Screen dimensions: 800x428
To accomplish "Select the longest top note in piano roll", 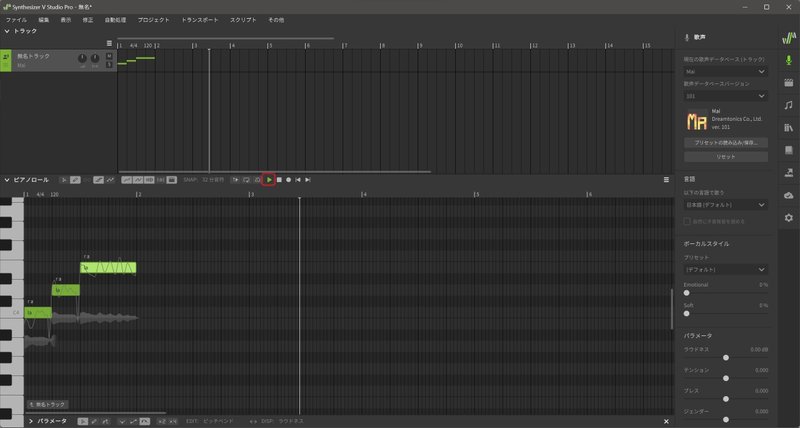I will point(108,268).
